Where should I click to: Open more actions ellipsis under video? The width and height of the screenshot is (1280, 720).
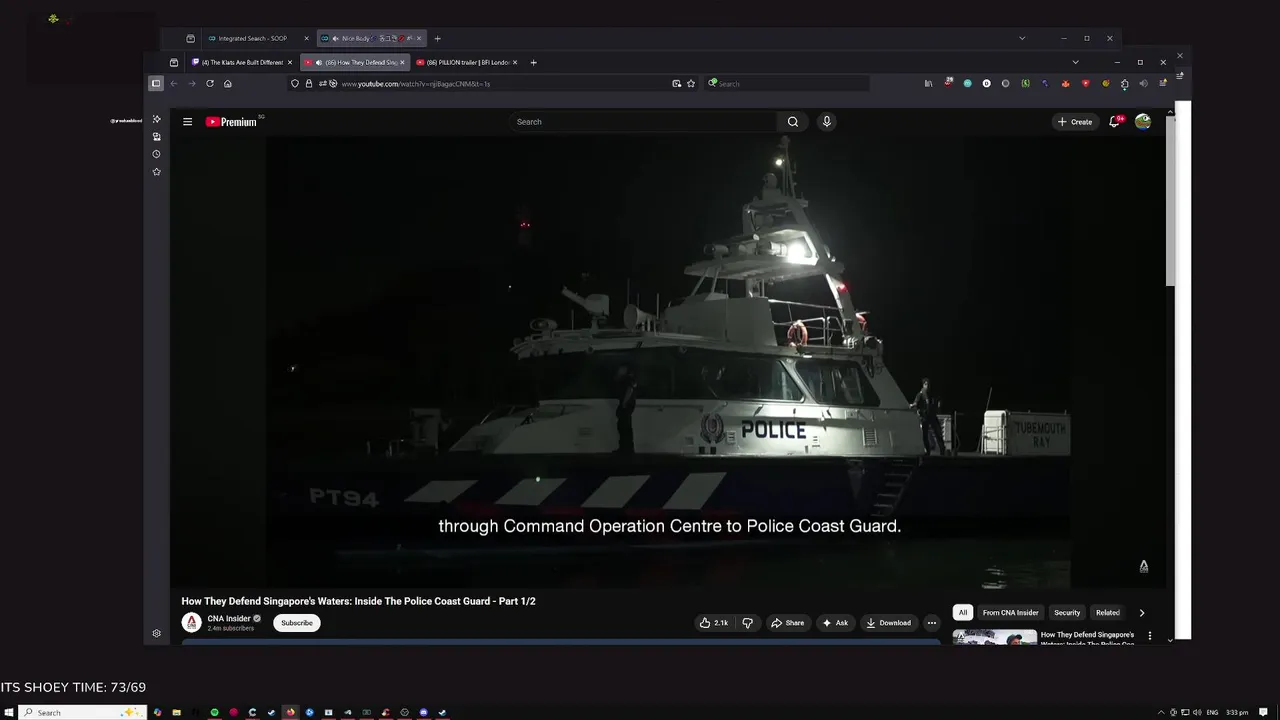point(931,623)
